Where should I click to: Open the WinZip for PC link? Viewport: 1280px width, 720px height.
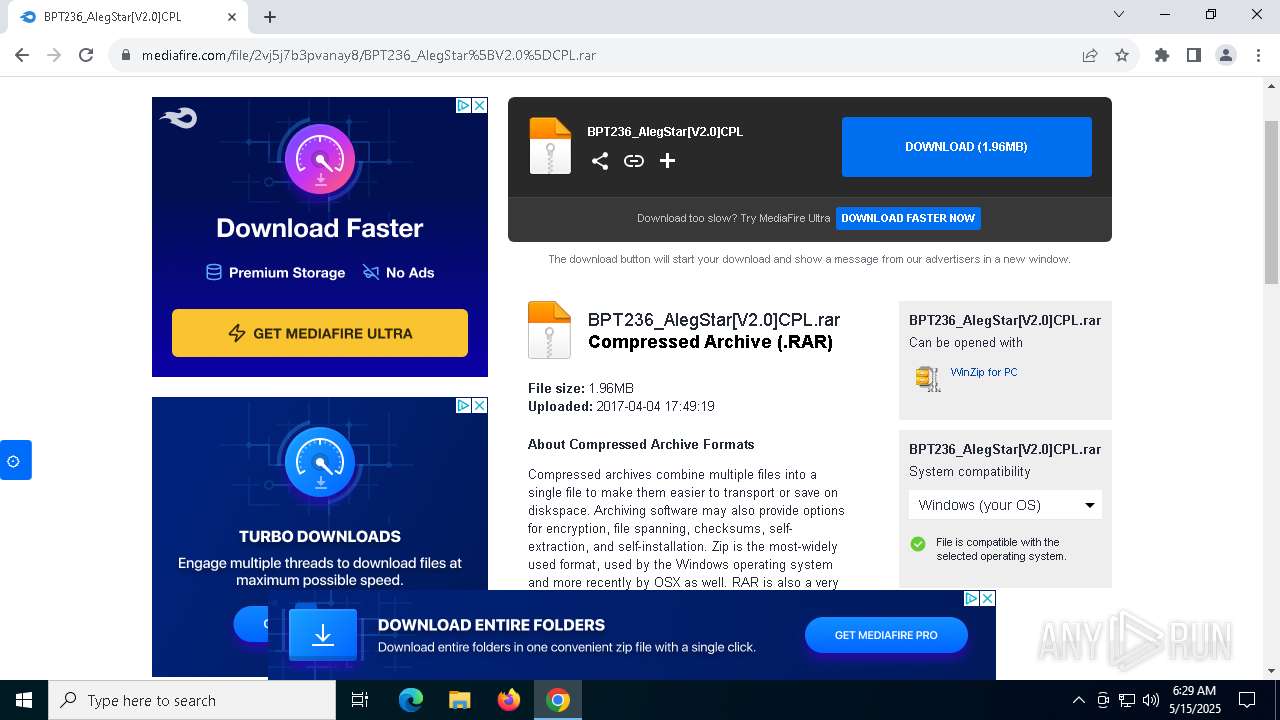tap(984, 372)
